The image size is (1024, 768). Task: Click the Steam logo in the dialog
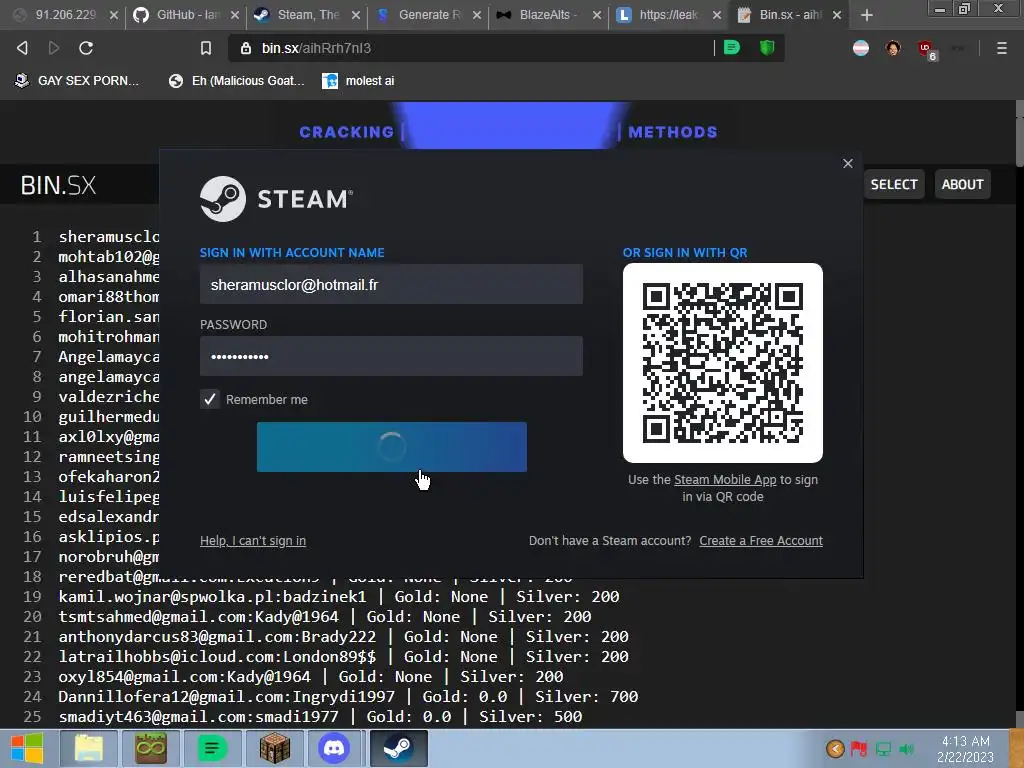coord(276,199)
